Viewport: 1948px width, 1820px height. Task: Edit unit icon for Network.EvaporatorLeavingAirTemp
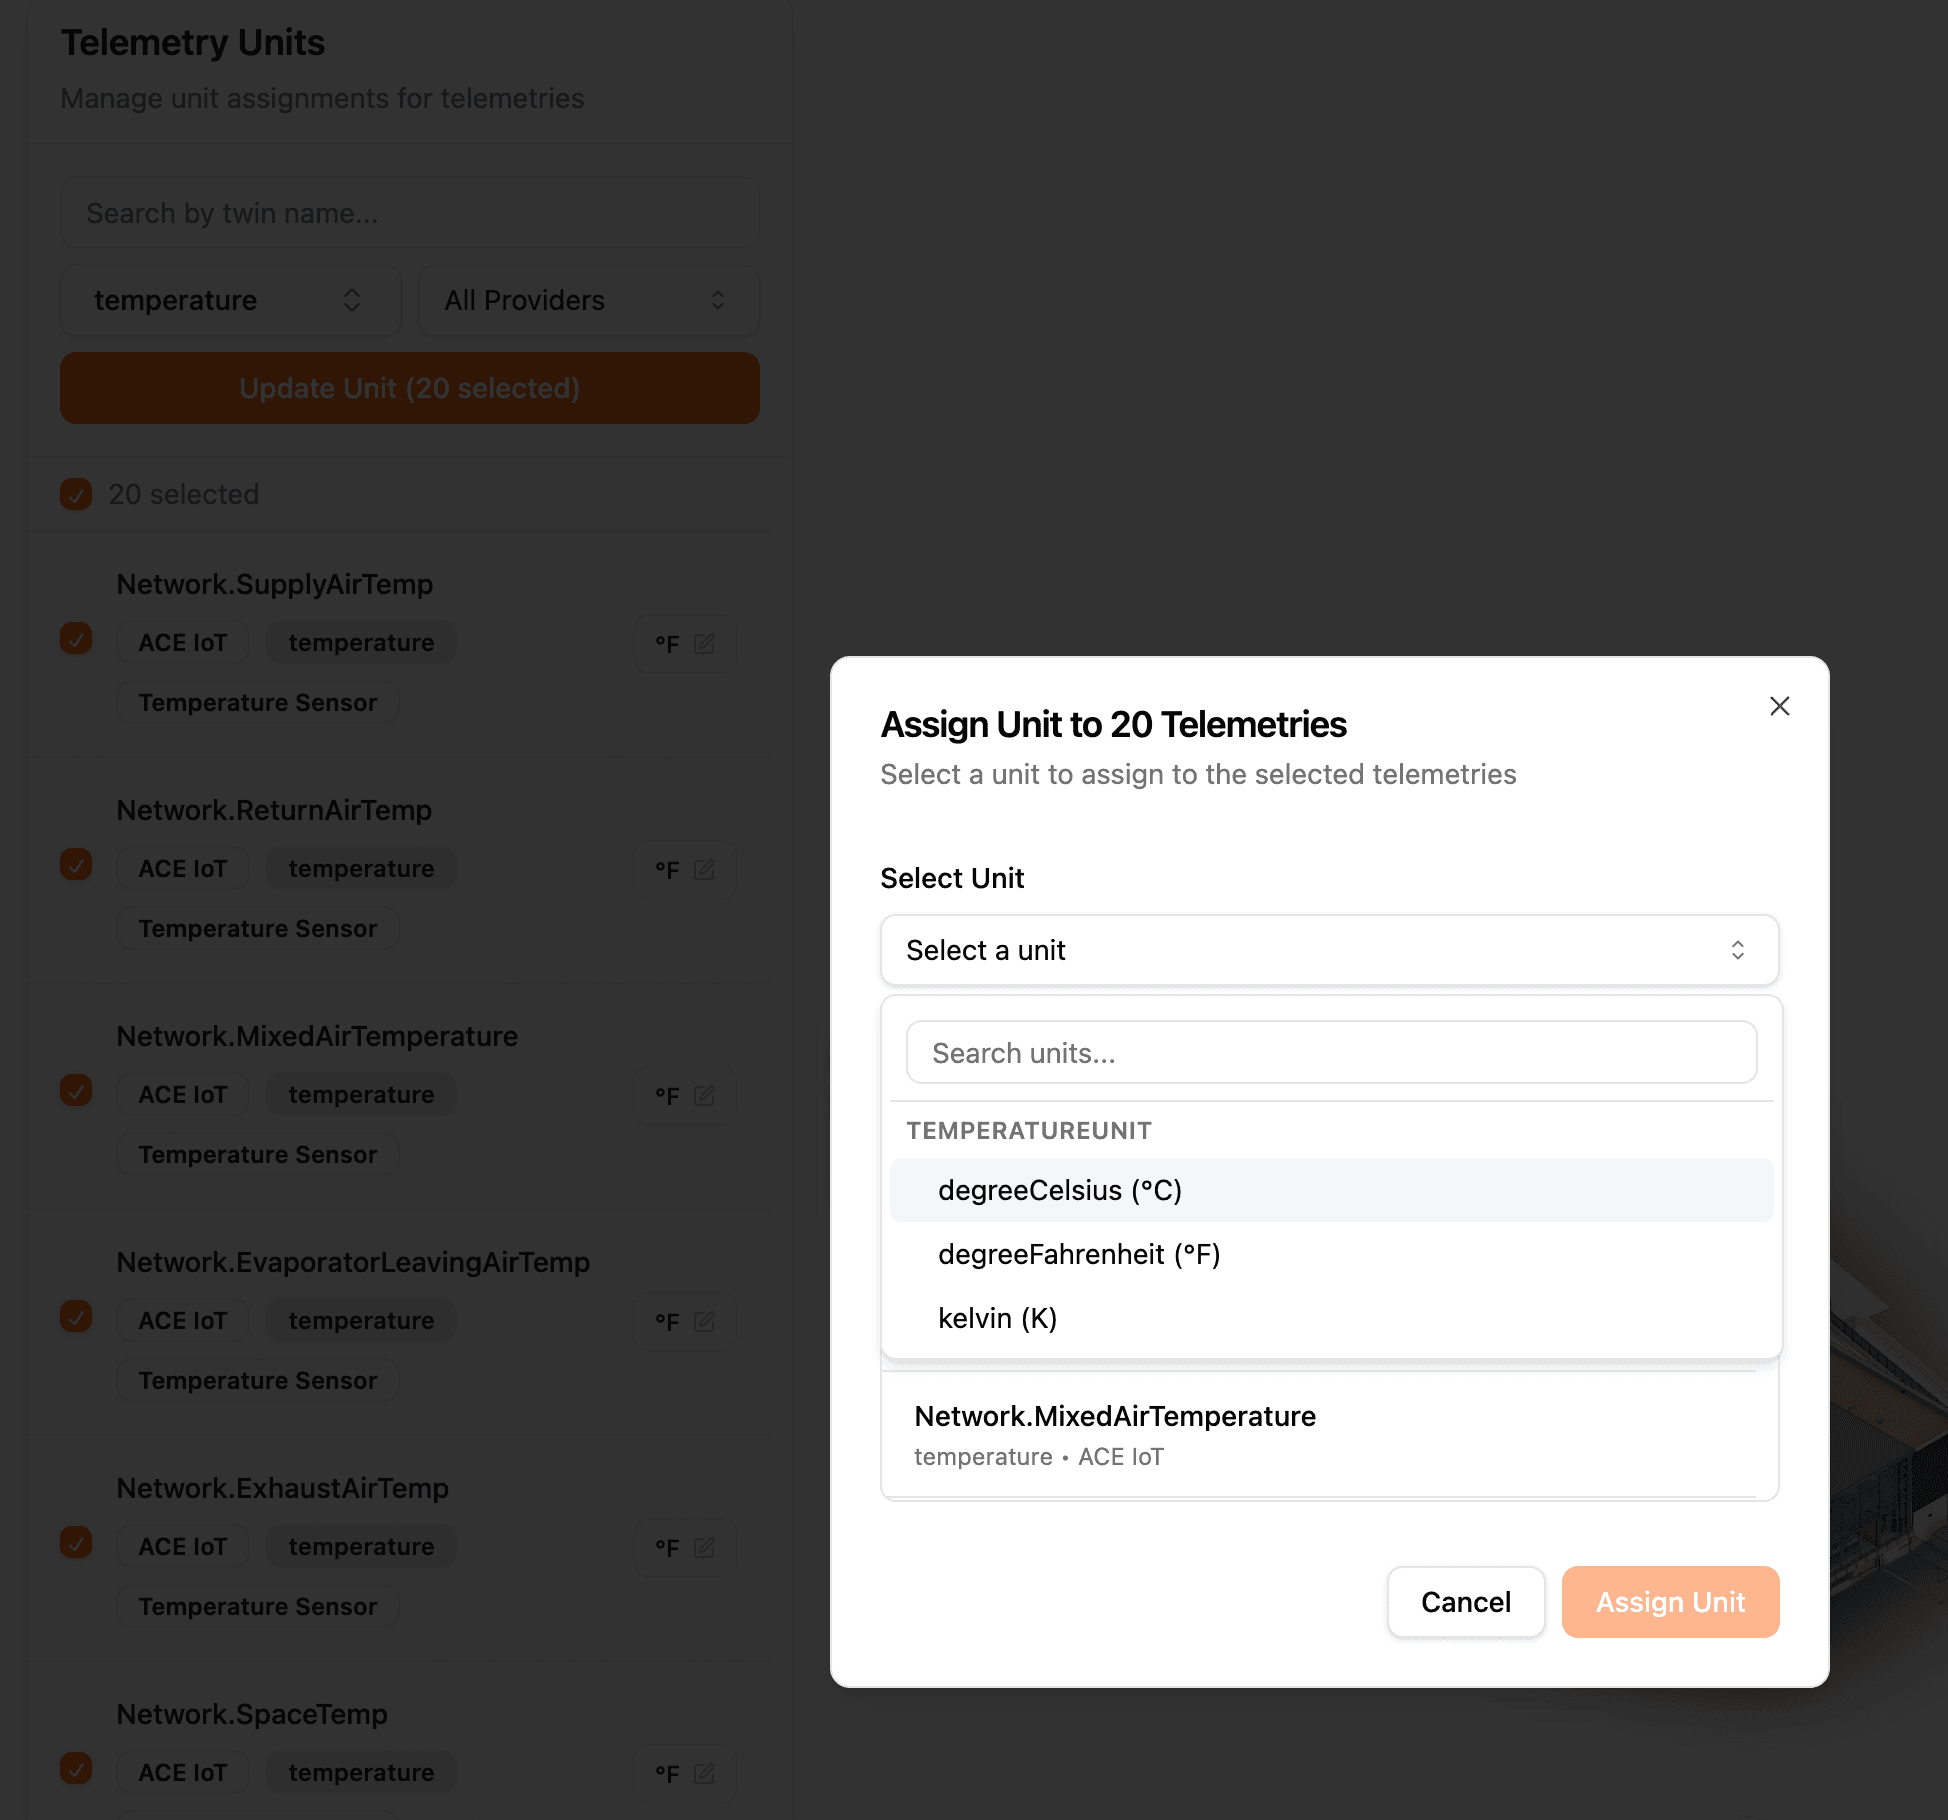(704, 1321)
